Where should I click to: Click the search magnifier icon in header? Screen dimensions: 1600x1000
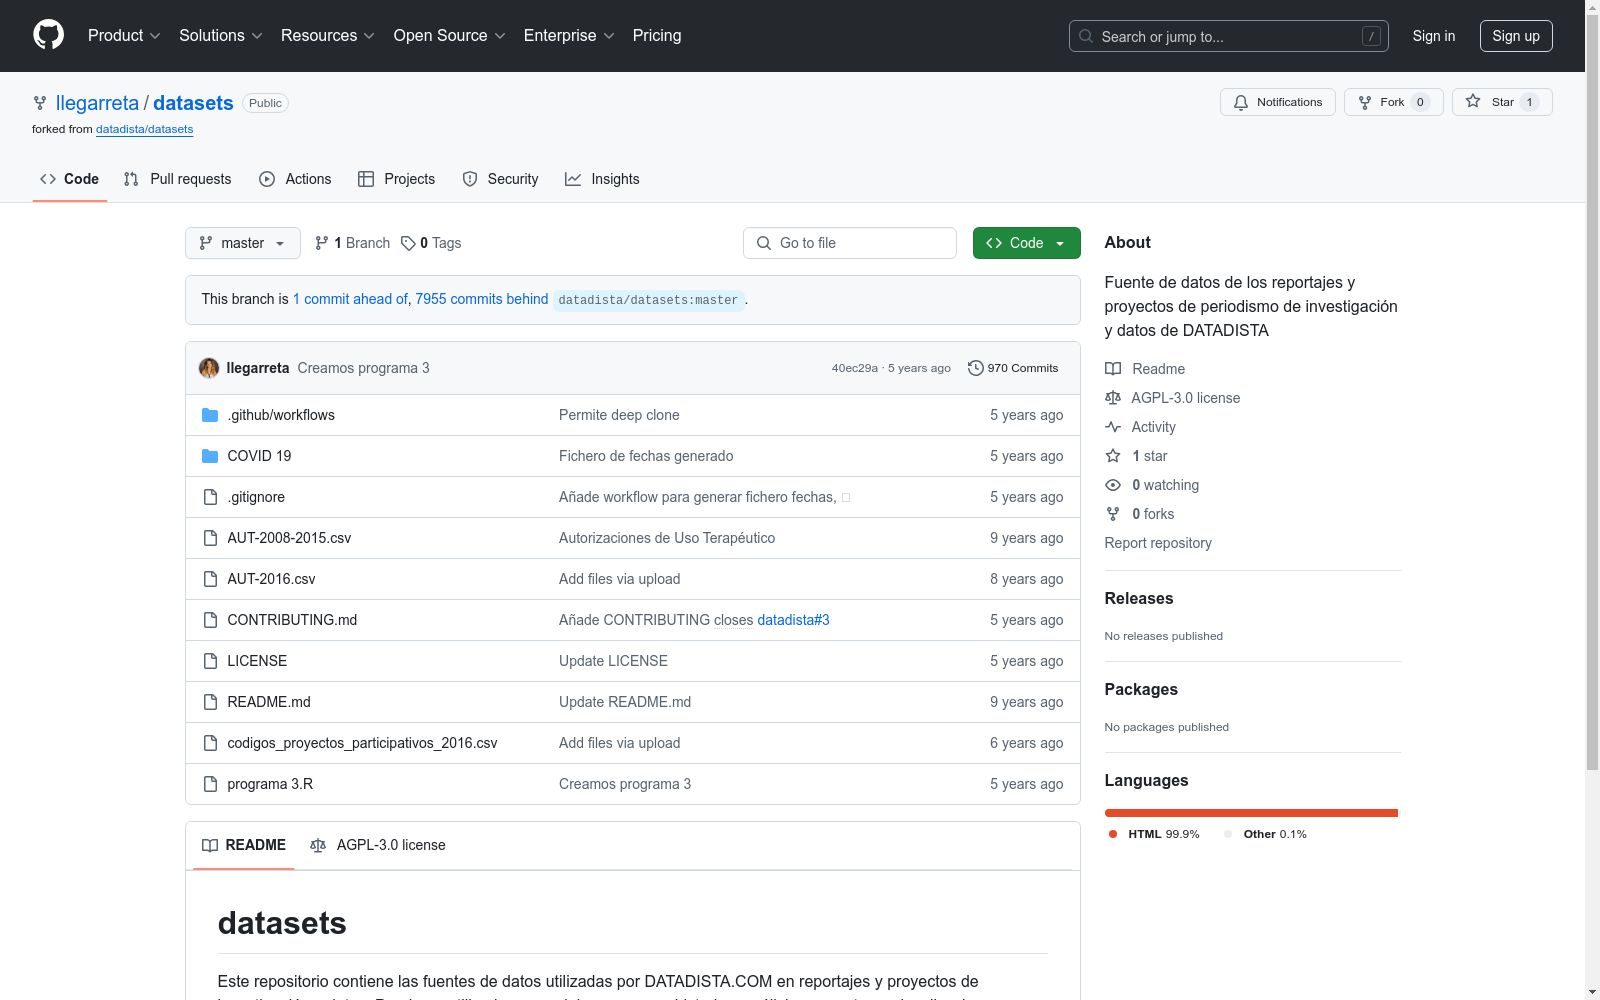(x=1086, y=36)
